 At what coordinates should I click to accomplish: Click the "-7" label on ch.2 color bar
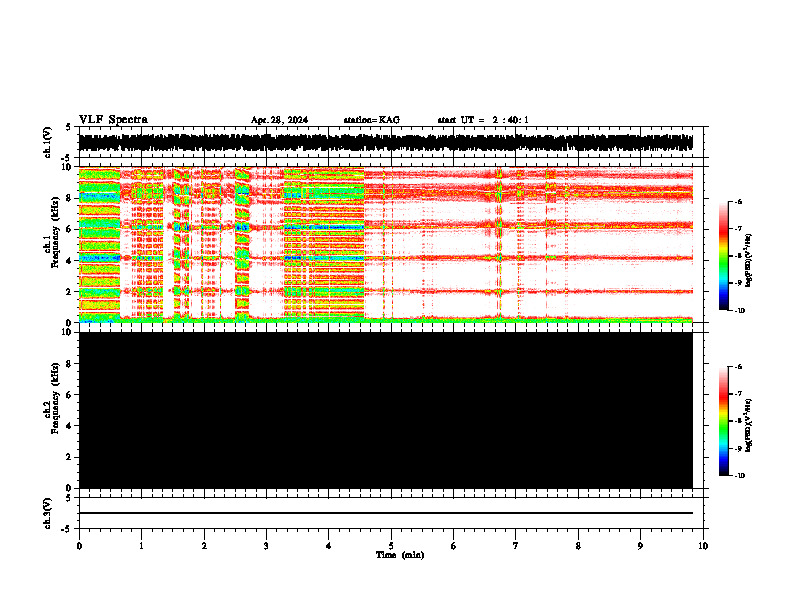coord(738,394)
